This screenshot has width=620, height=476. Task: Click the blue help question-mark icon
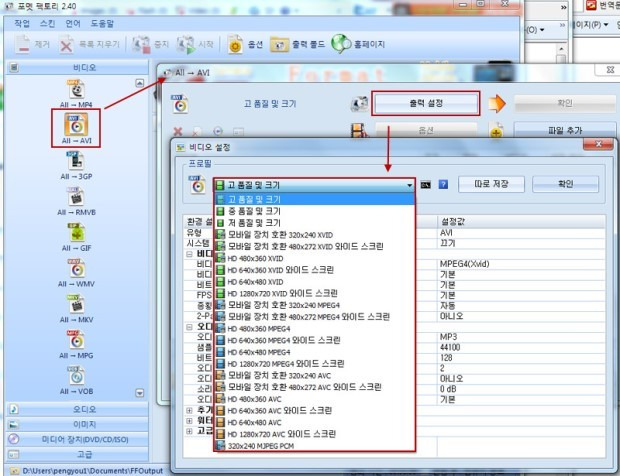443,184
